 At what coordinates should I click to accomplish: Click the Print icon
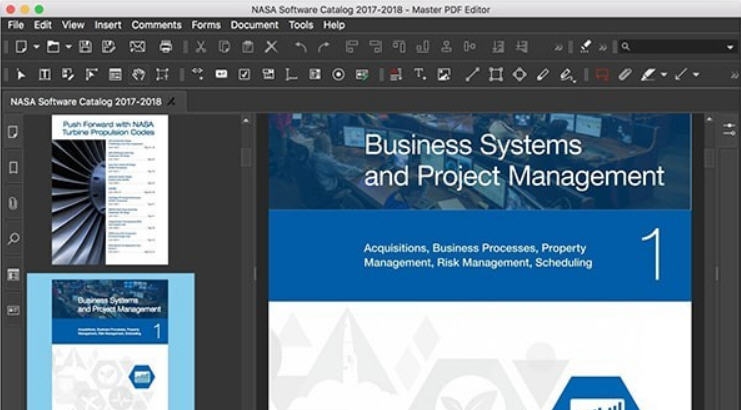coord(165,46)
